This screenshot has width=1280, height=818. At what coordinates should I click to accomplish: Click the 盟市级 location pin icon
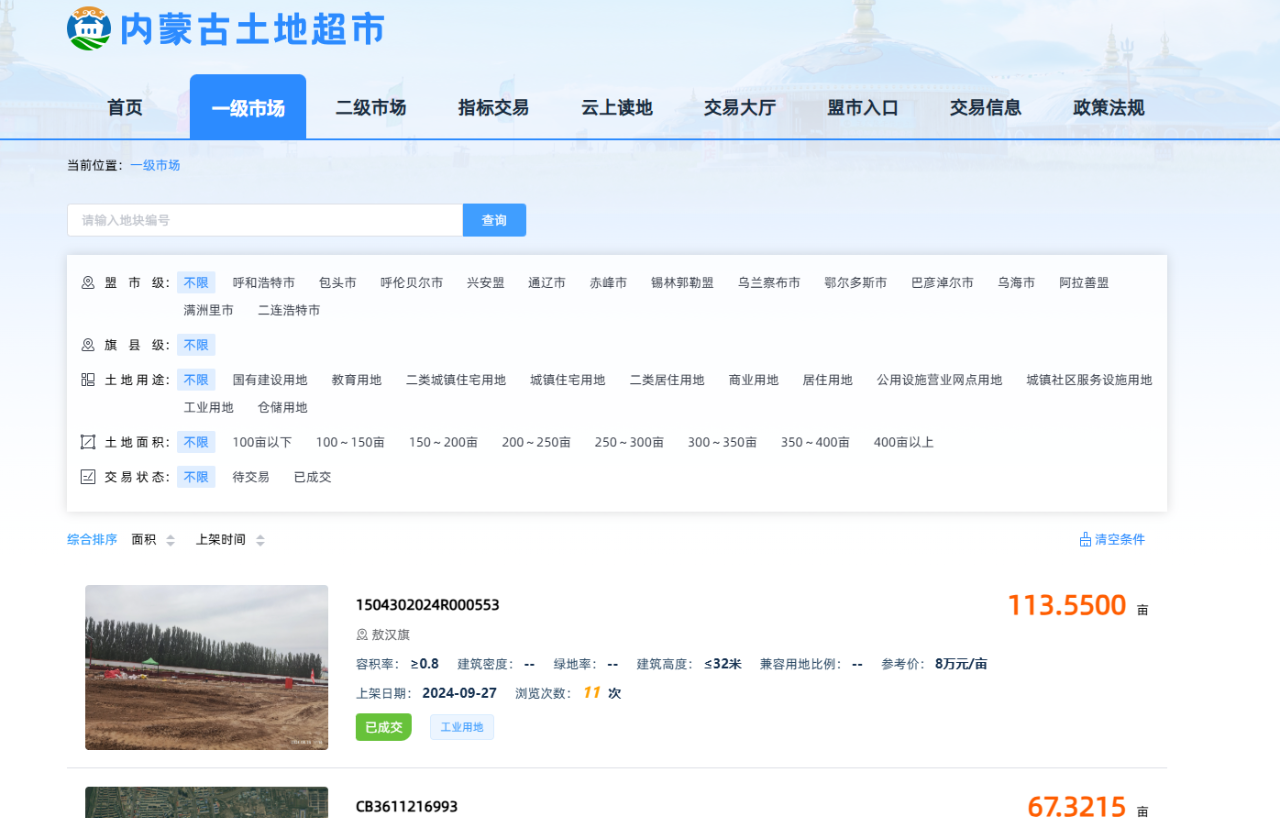click(88, 283)
